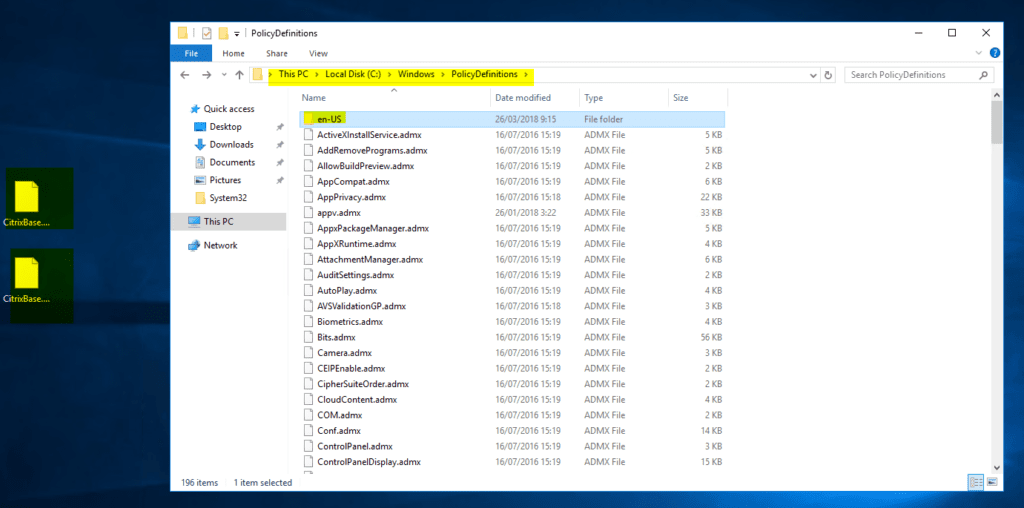Click the Windows segment in address path
Screen dimensions: 1024x508
[416, 75]
